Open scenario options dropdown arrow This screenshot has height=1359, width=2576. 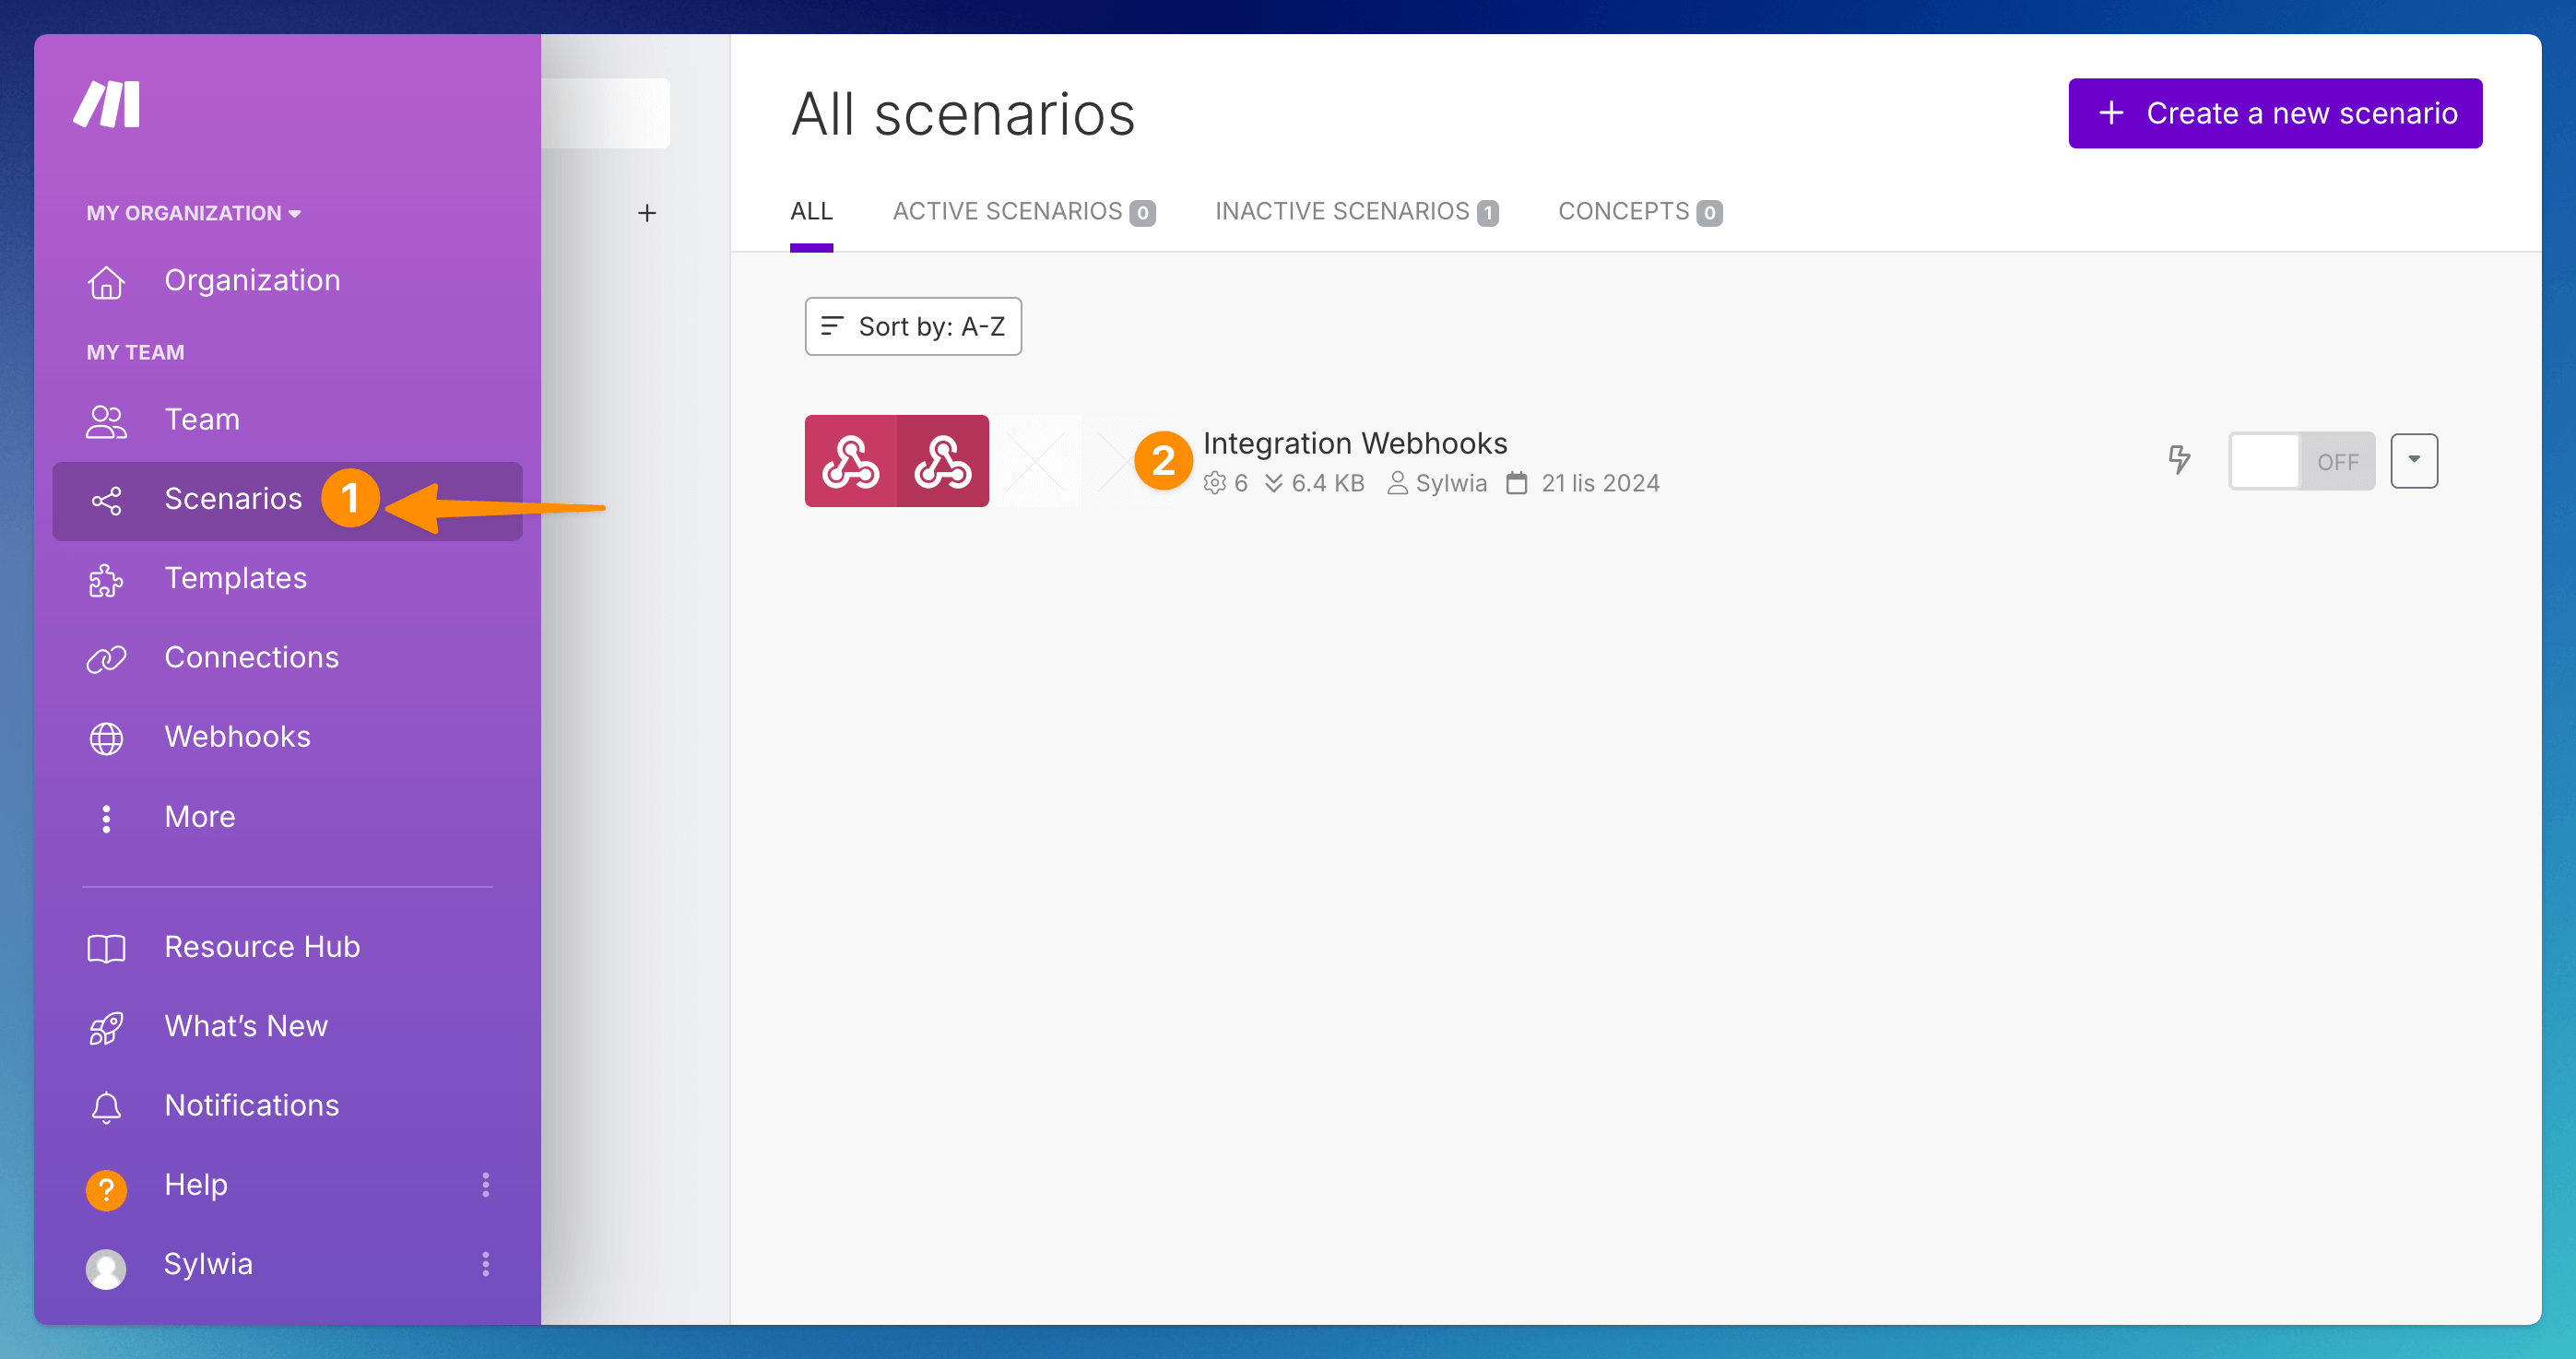click(2413, 461)
